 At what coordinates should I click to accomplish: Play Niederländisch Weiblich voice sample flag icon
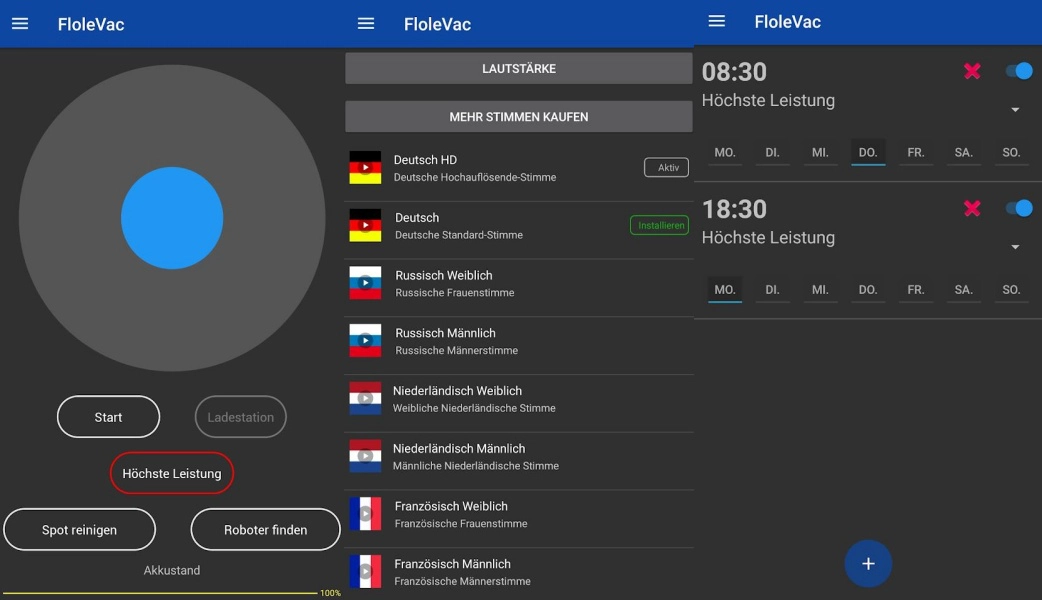tap(365, 399)
